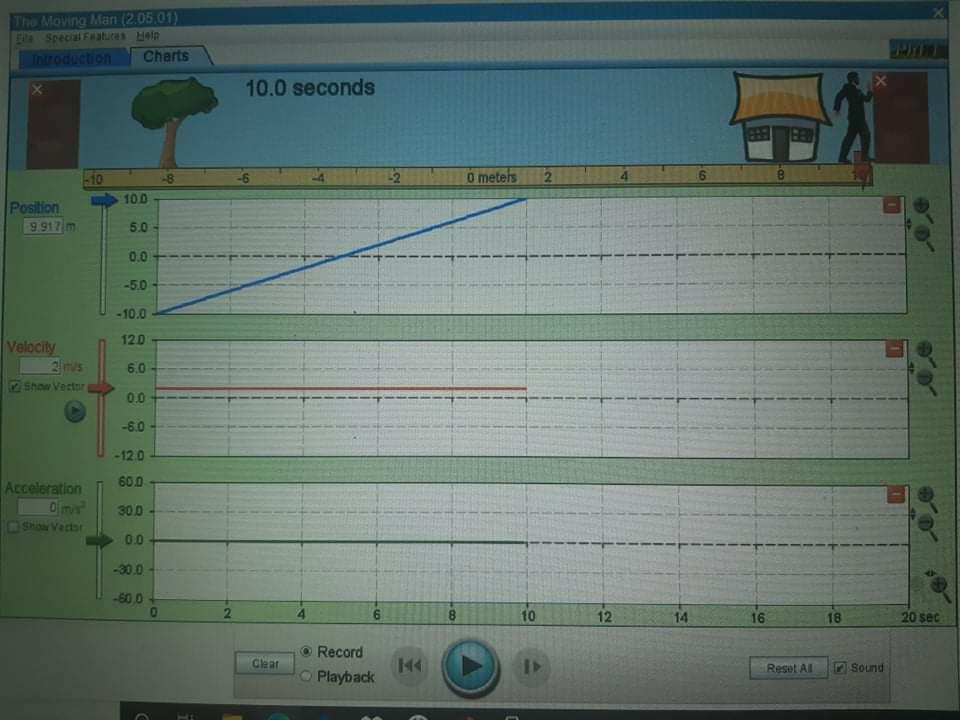Switch to the Charts tab
Screen dimensions: 960x720
(166, 56)
